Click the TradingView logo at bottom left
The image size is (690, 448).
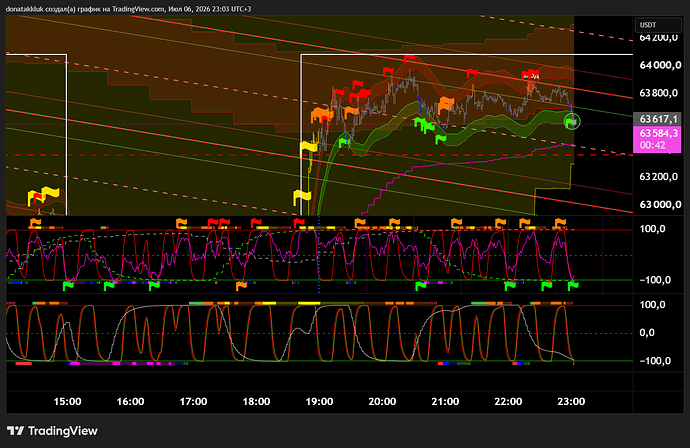[x=52, y=431]
